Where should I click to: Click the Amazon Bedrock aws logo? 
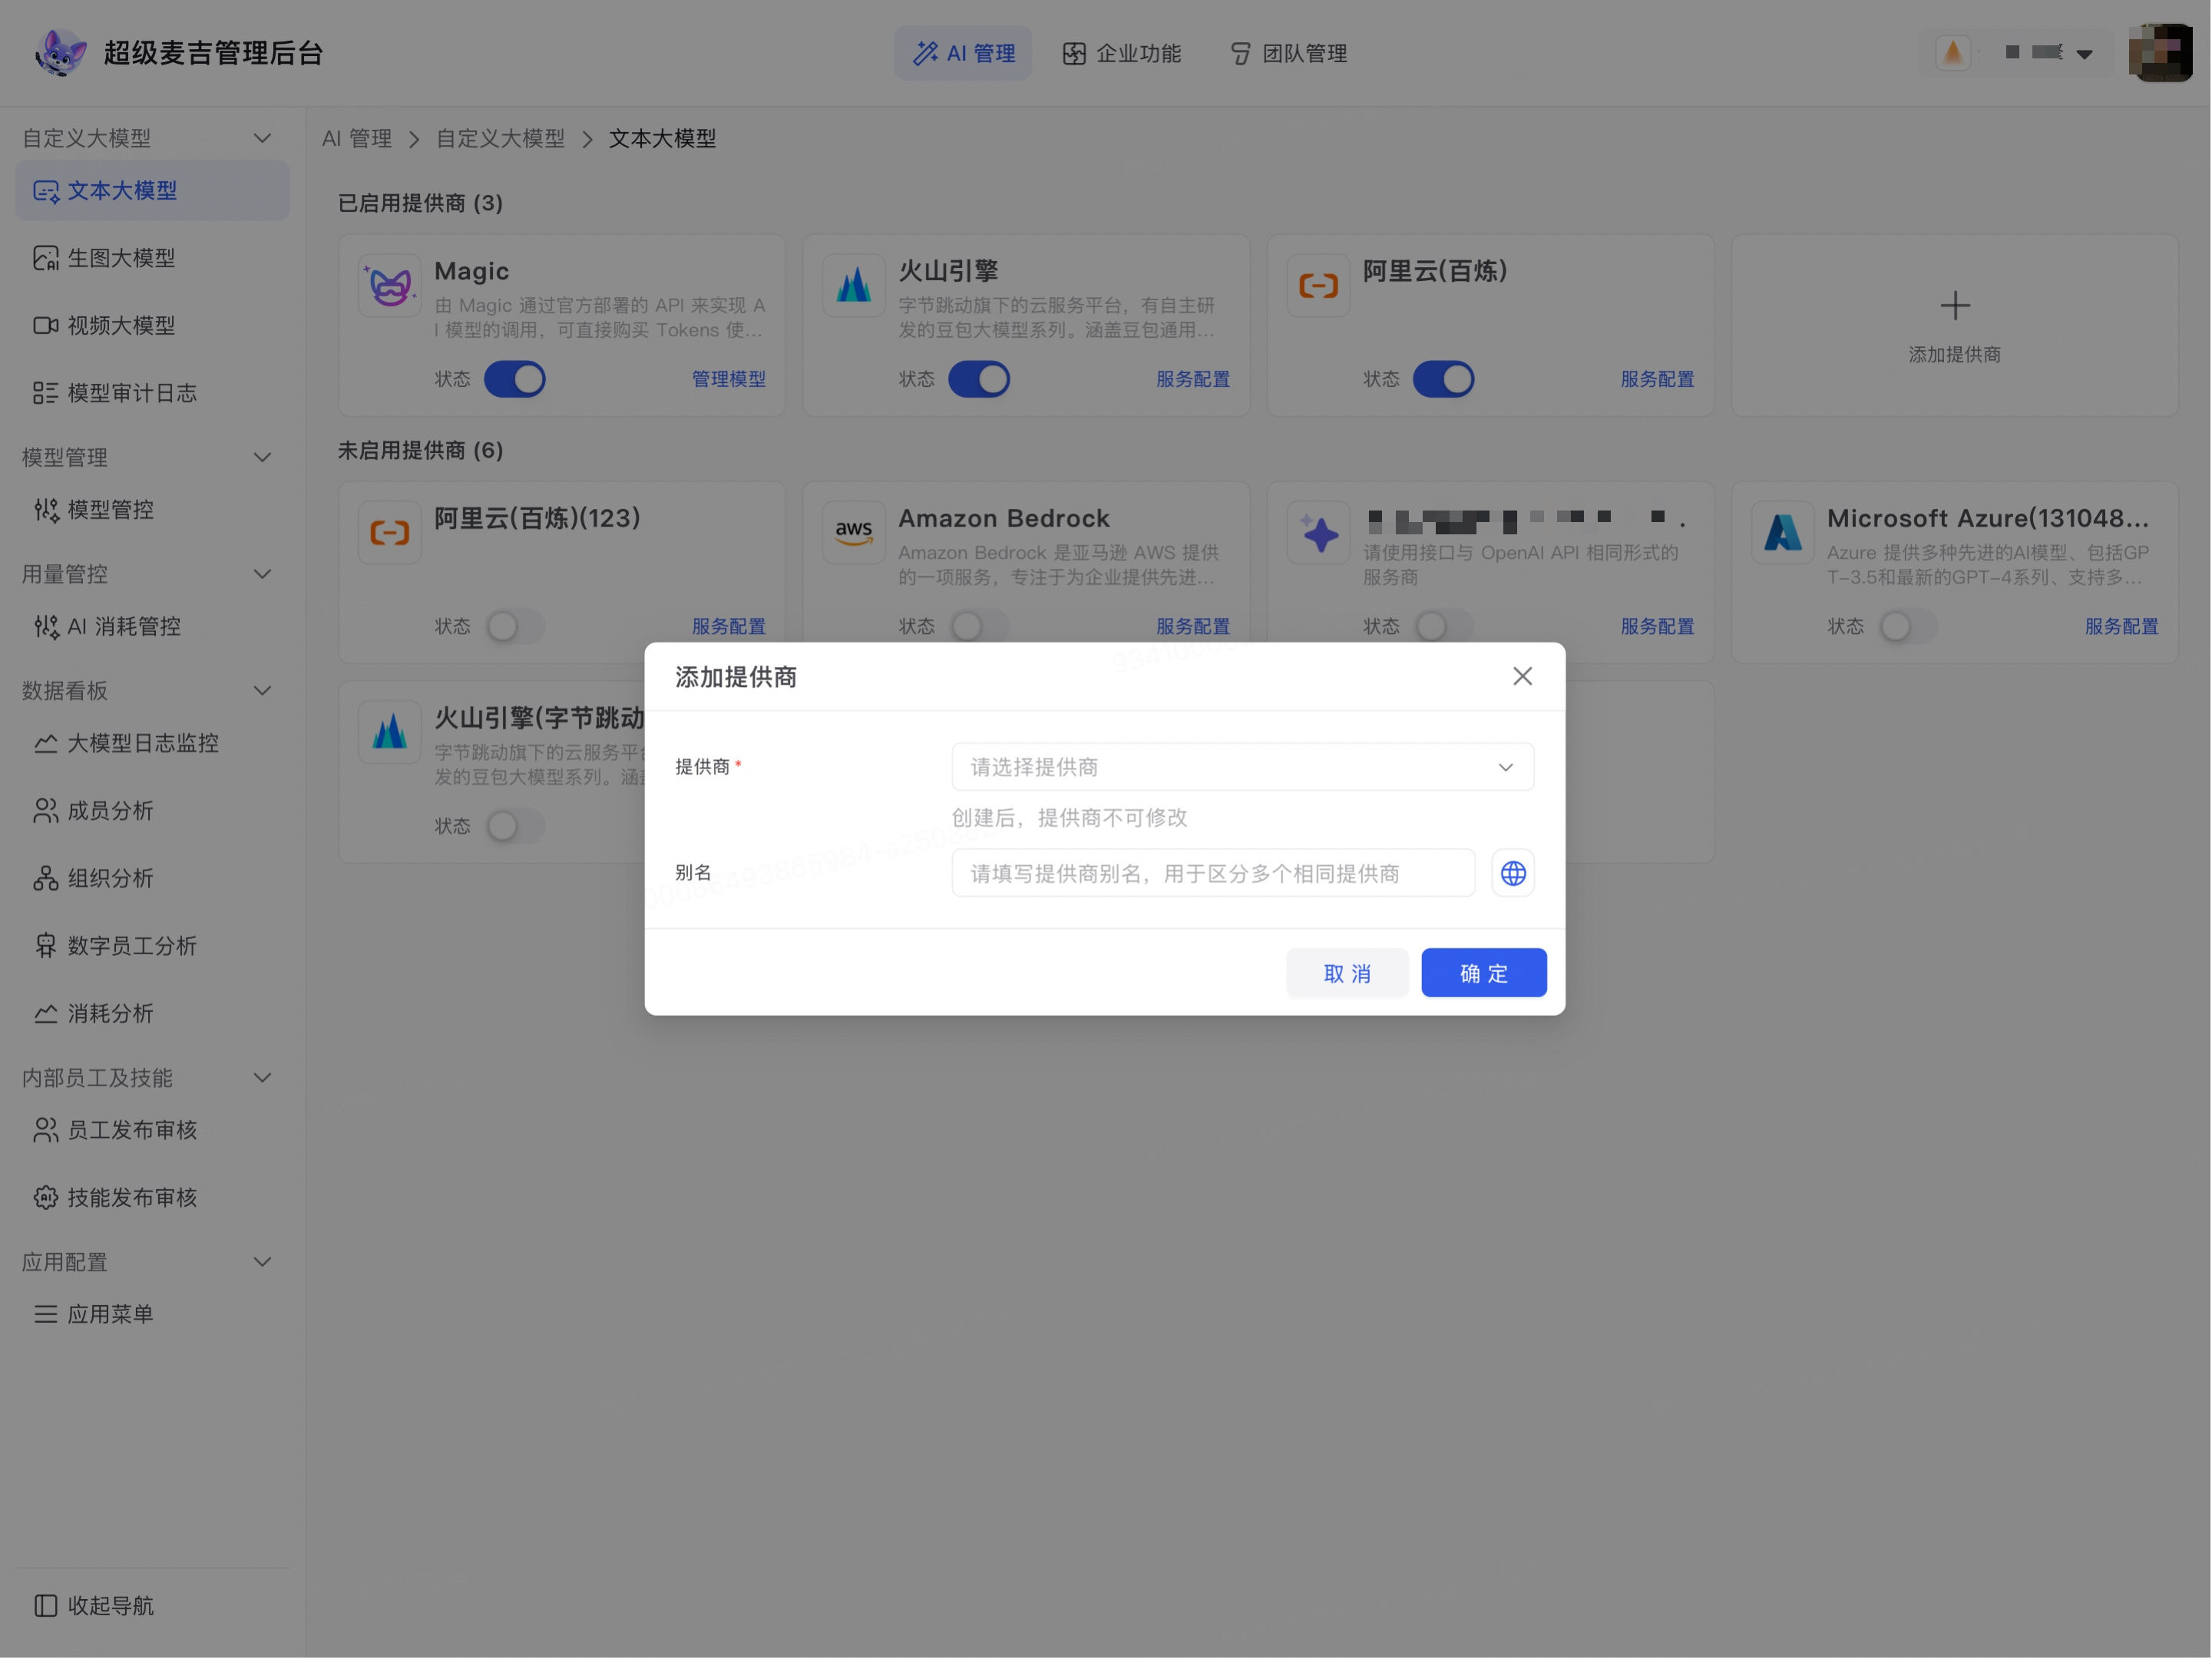pos(854,533)
